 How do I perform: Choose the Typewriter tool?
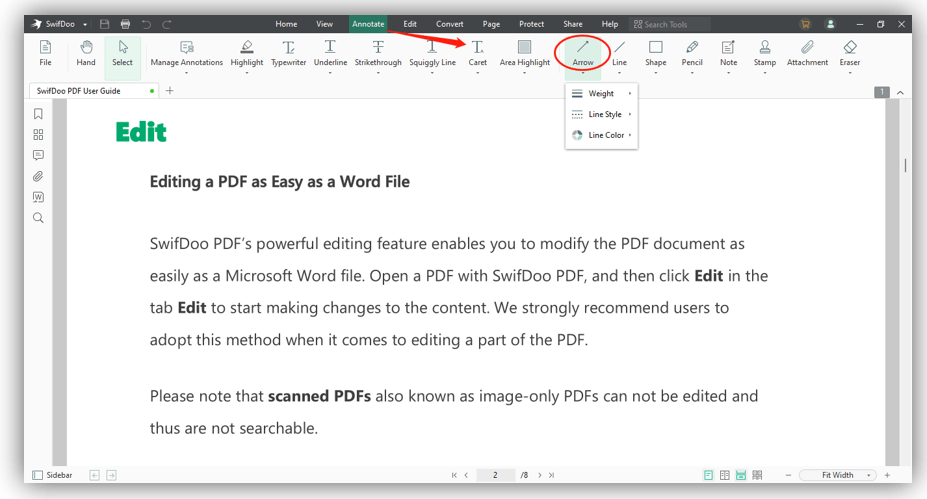click(x=289, y=53)
